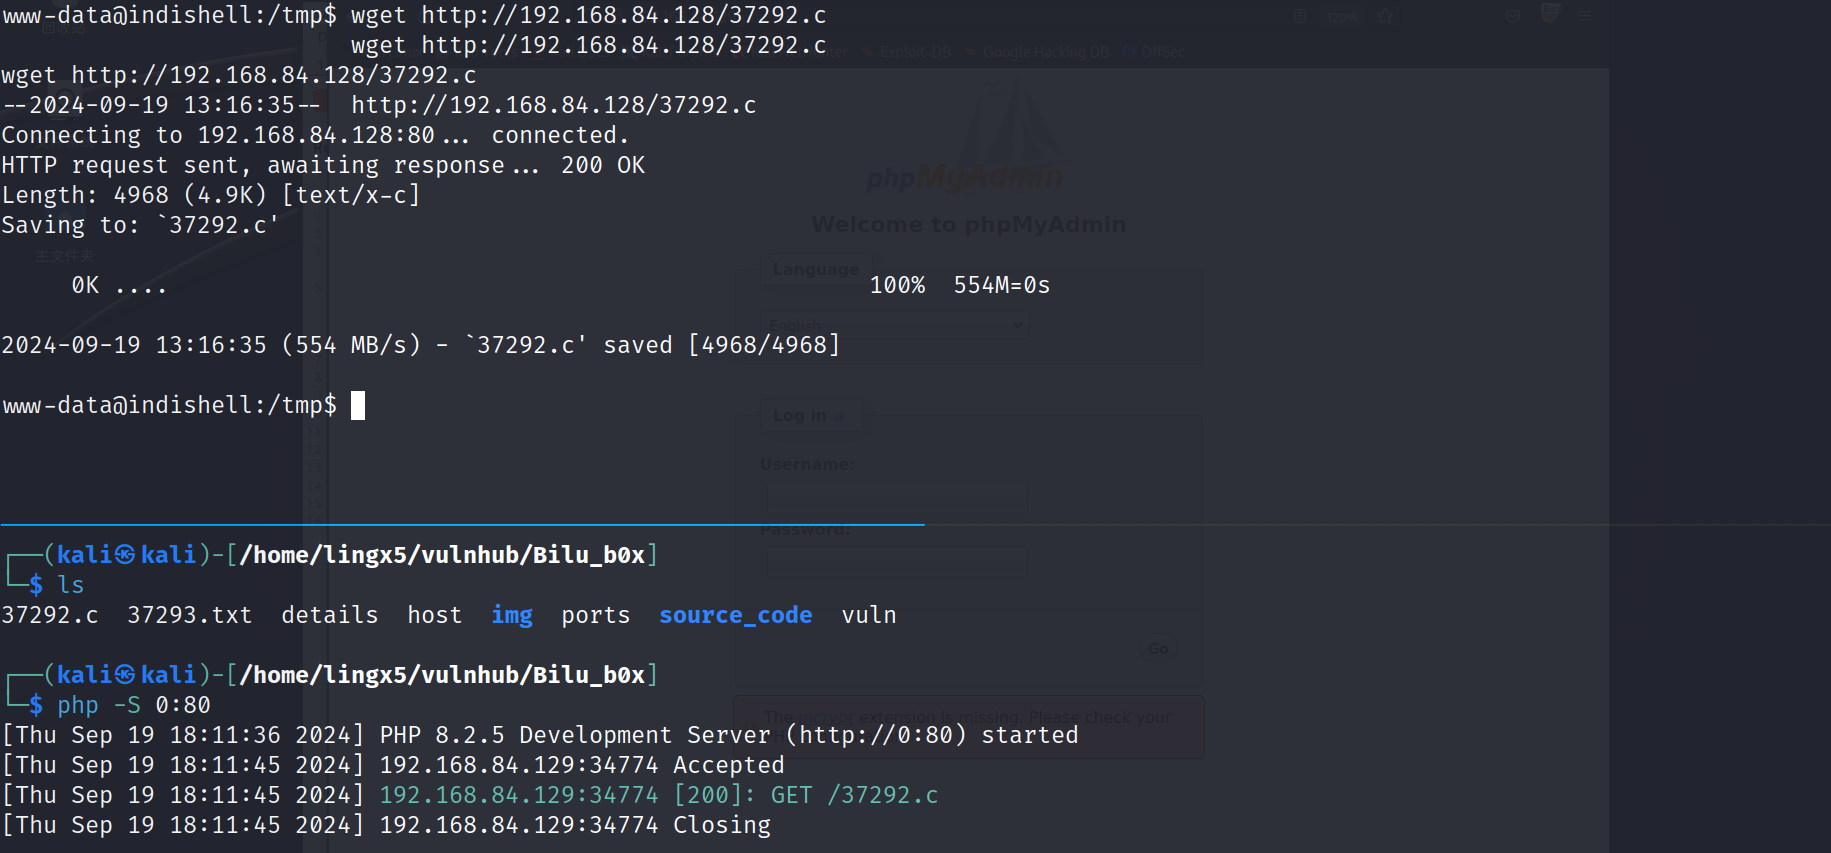Click '37293.txt' in the ls listing
The image size is (1831, 853).
[x=190, y=615]
